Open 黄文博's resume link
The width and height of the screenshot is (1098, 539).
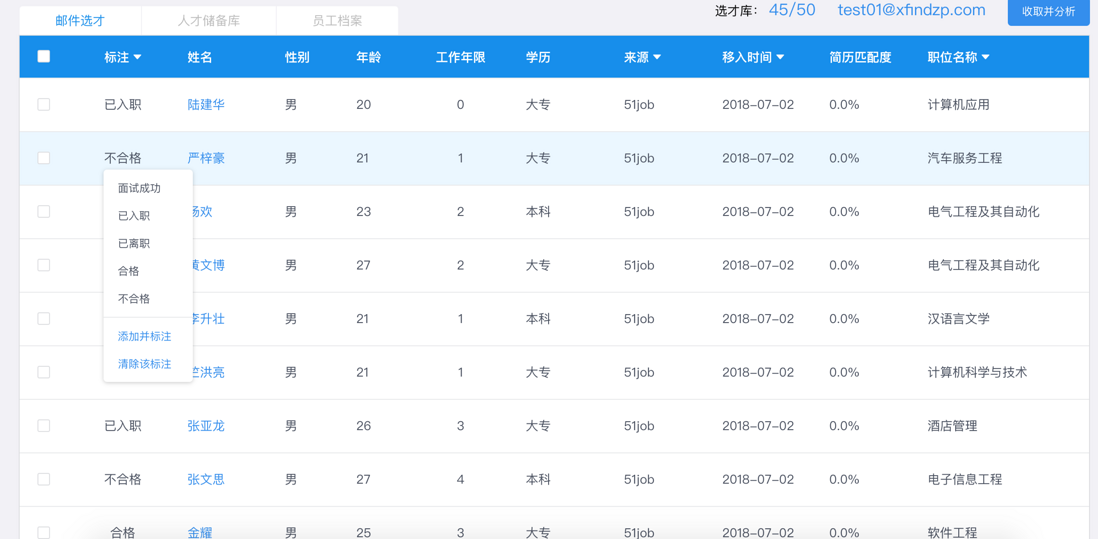209,265
